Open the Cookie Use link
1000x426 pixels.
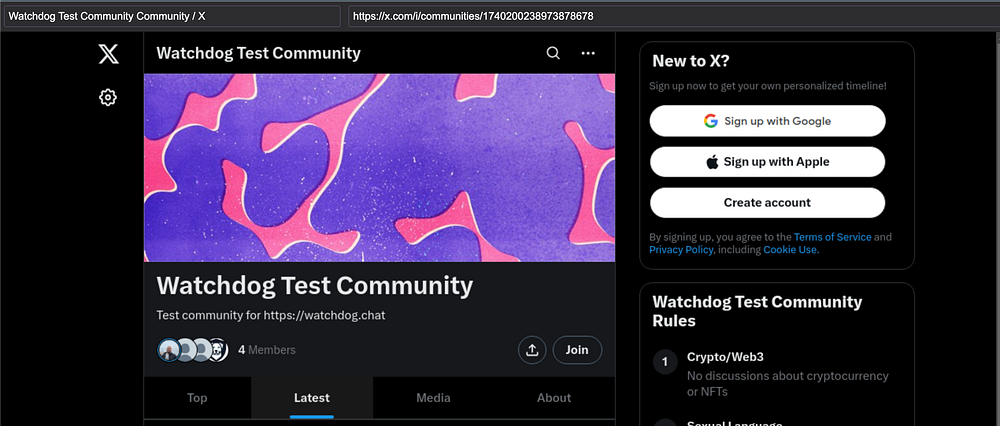791,250
